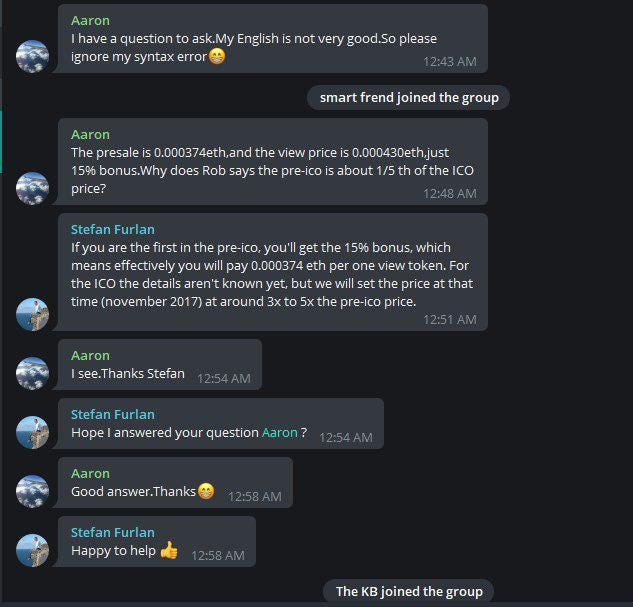Image resolution: width=633 pixels, height=607 pixels.
Task: Click "The KB joined the group" notice
Action: (x=409, y=591)
